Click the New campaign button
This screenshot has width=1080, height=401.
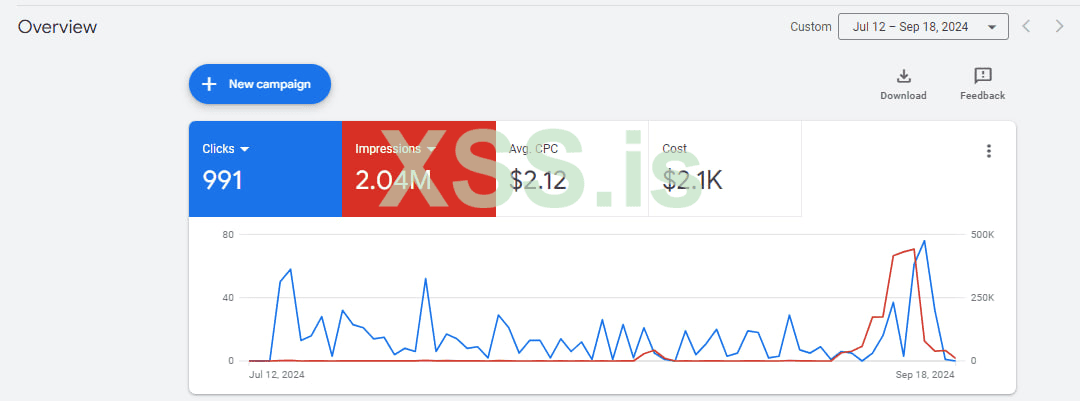(x=260, y=84)
